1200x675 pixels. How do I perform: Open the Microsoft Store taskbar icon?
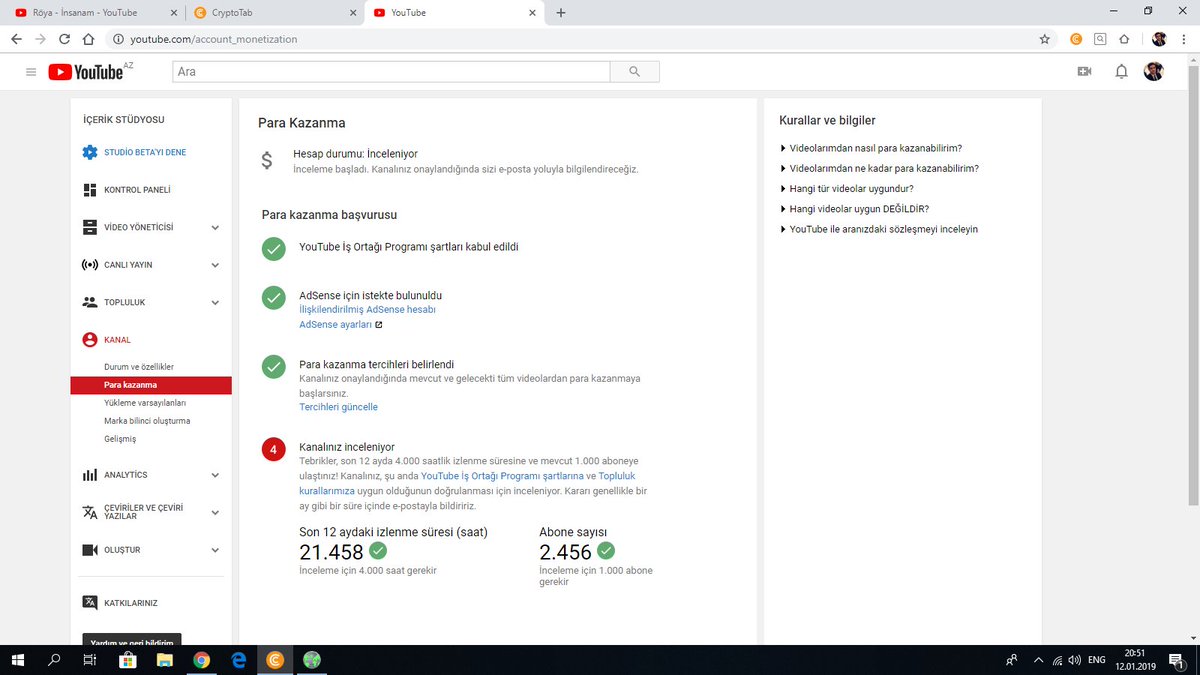pos(127,660)
